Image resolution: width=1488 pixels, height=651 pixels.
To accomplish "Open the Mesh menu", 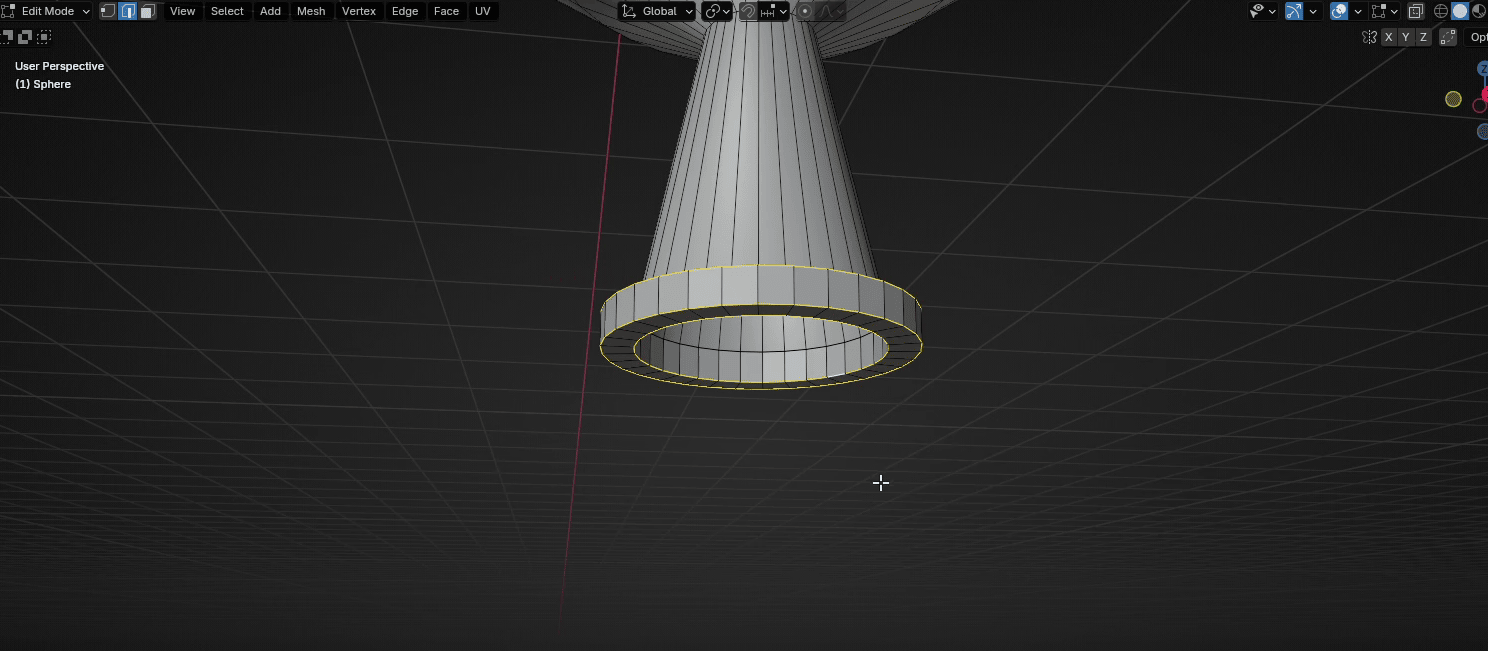I will 310,11.
